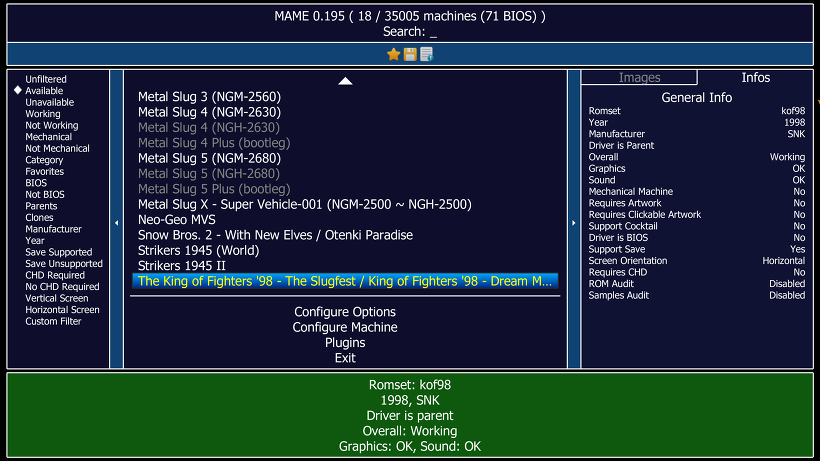Click the Romset kof98 info row

697,111
